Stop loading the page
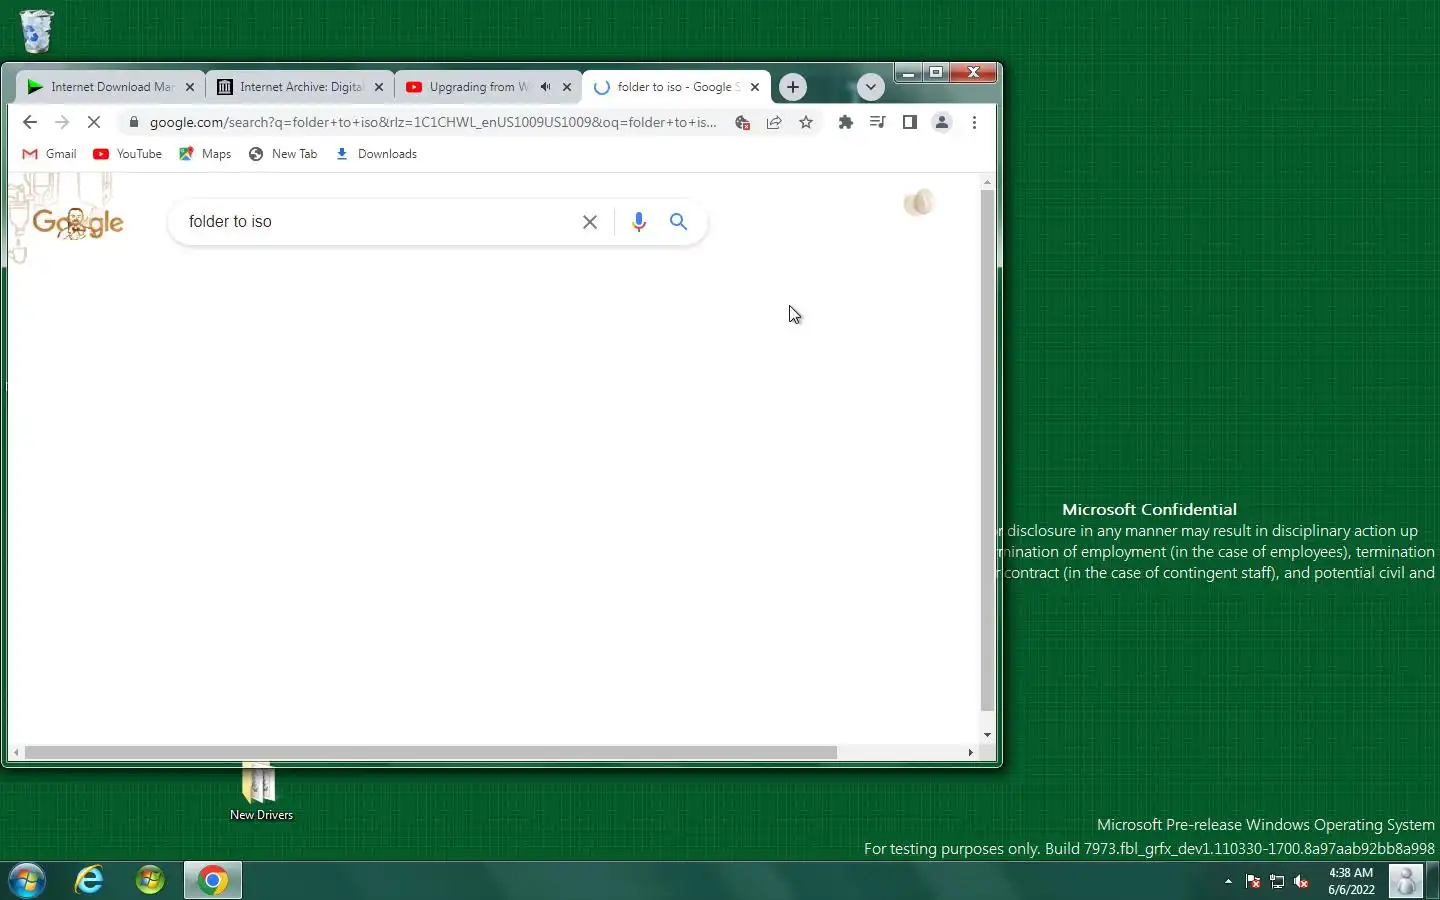Screen dimensions: 1440x900 (94, 122)
